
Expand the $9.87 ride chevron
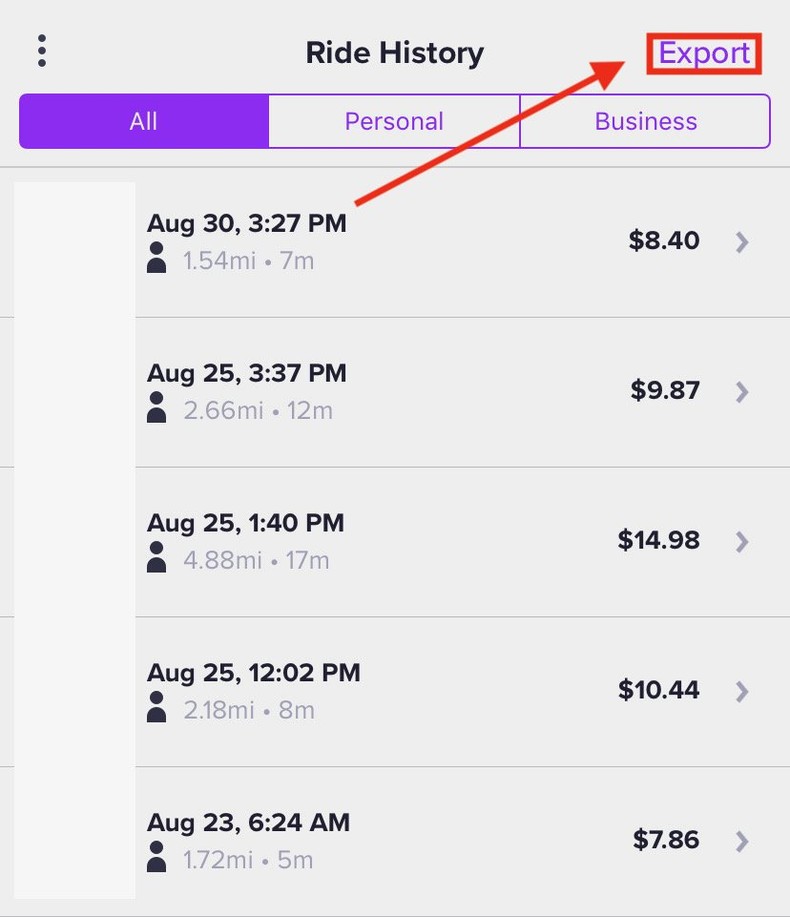point(742,391)
